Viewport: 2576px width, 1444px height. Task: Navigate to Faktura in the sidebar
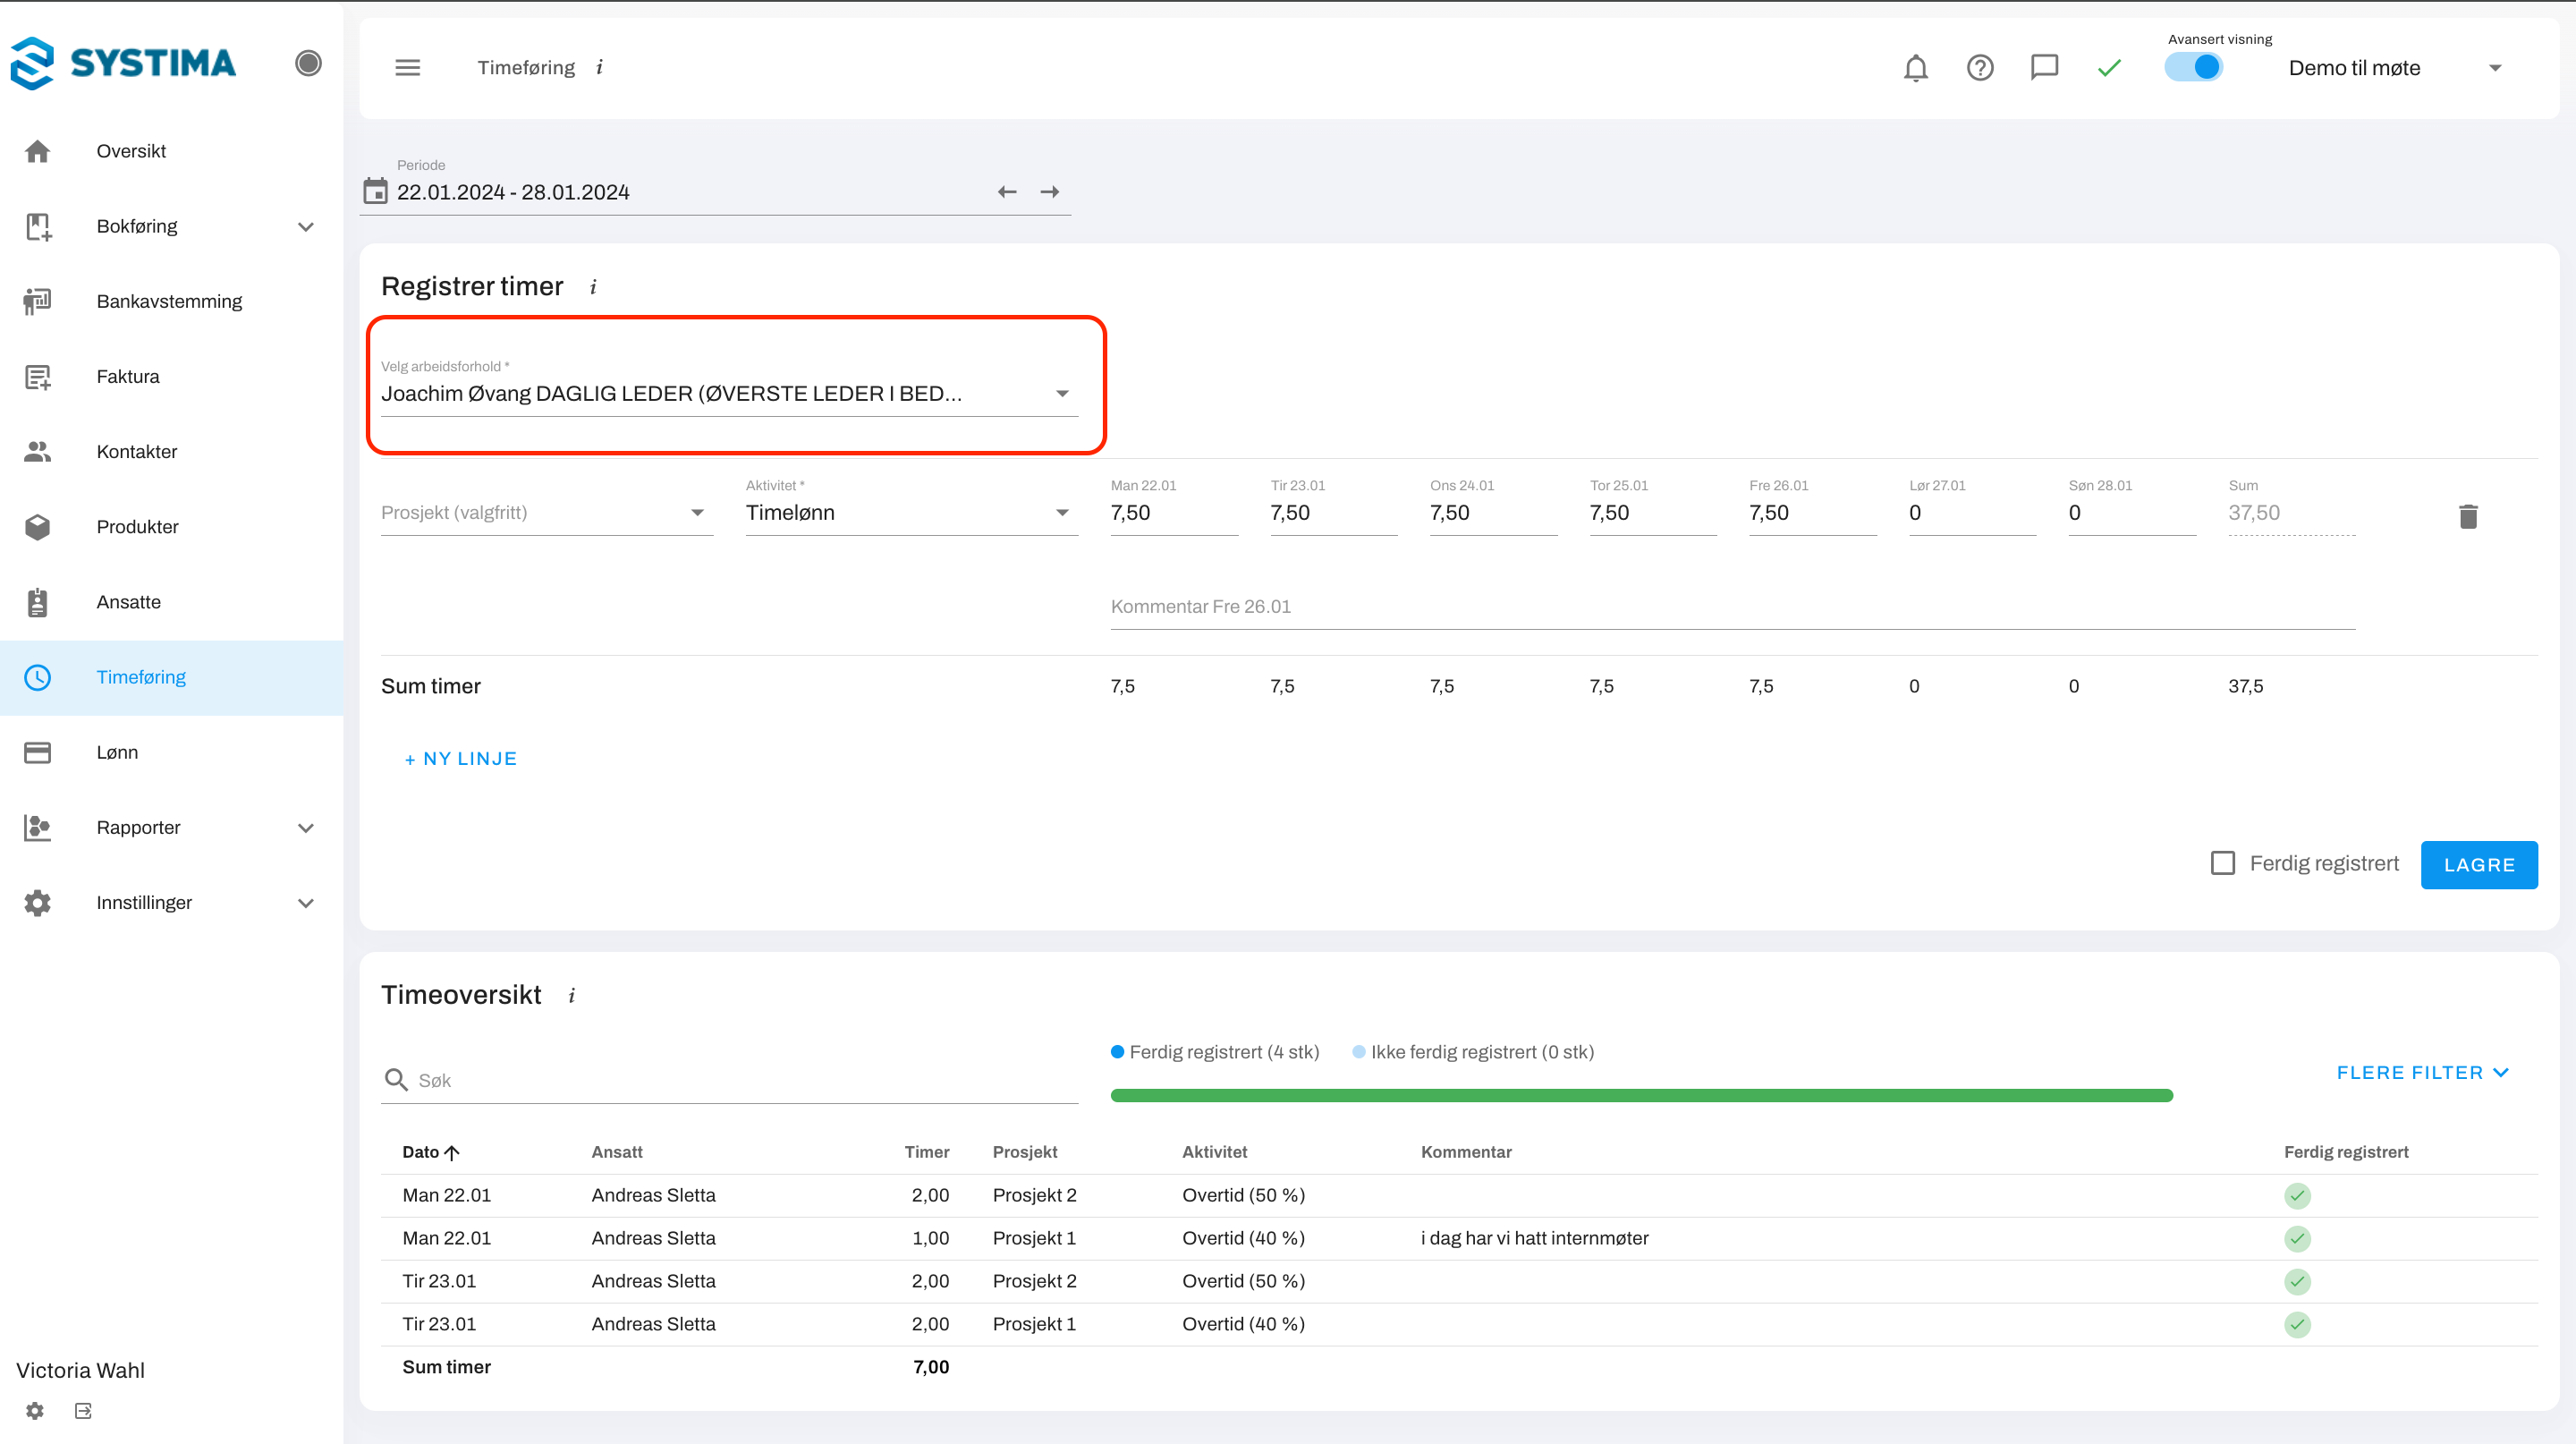pos(128,377)
